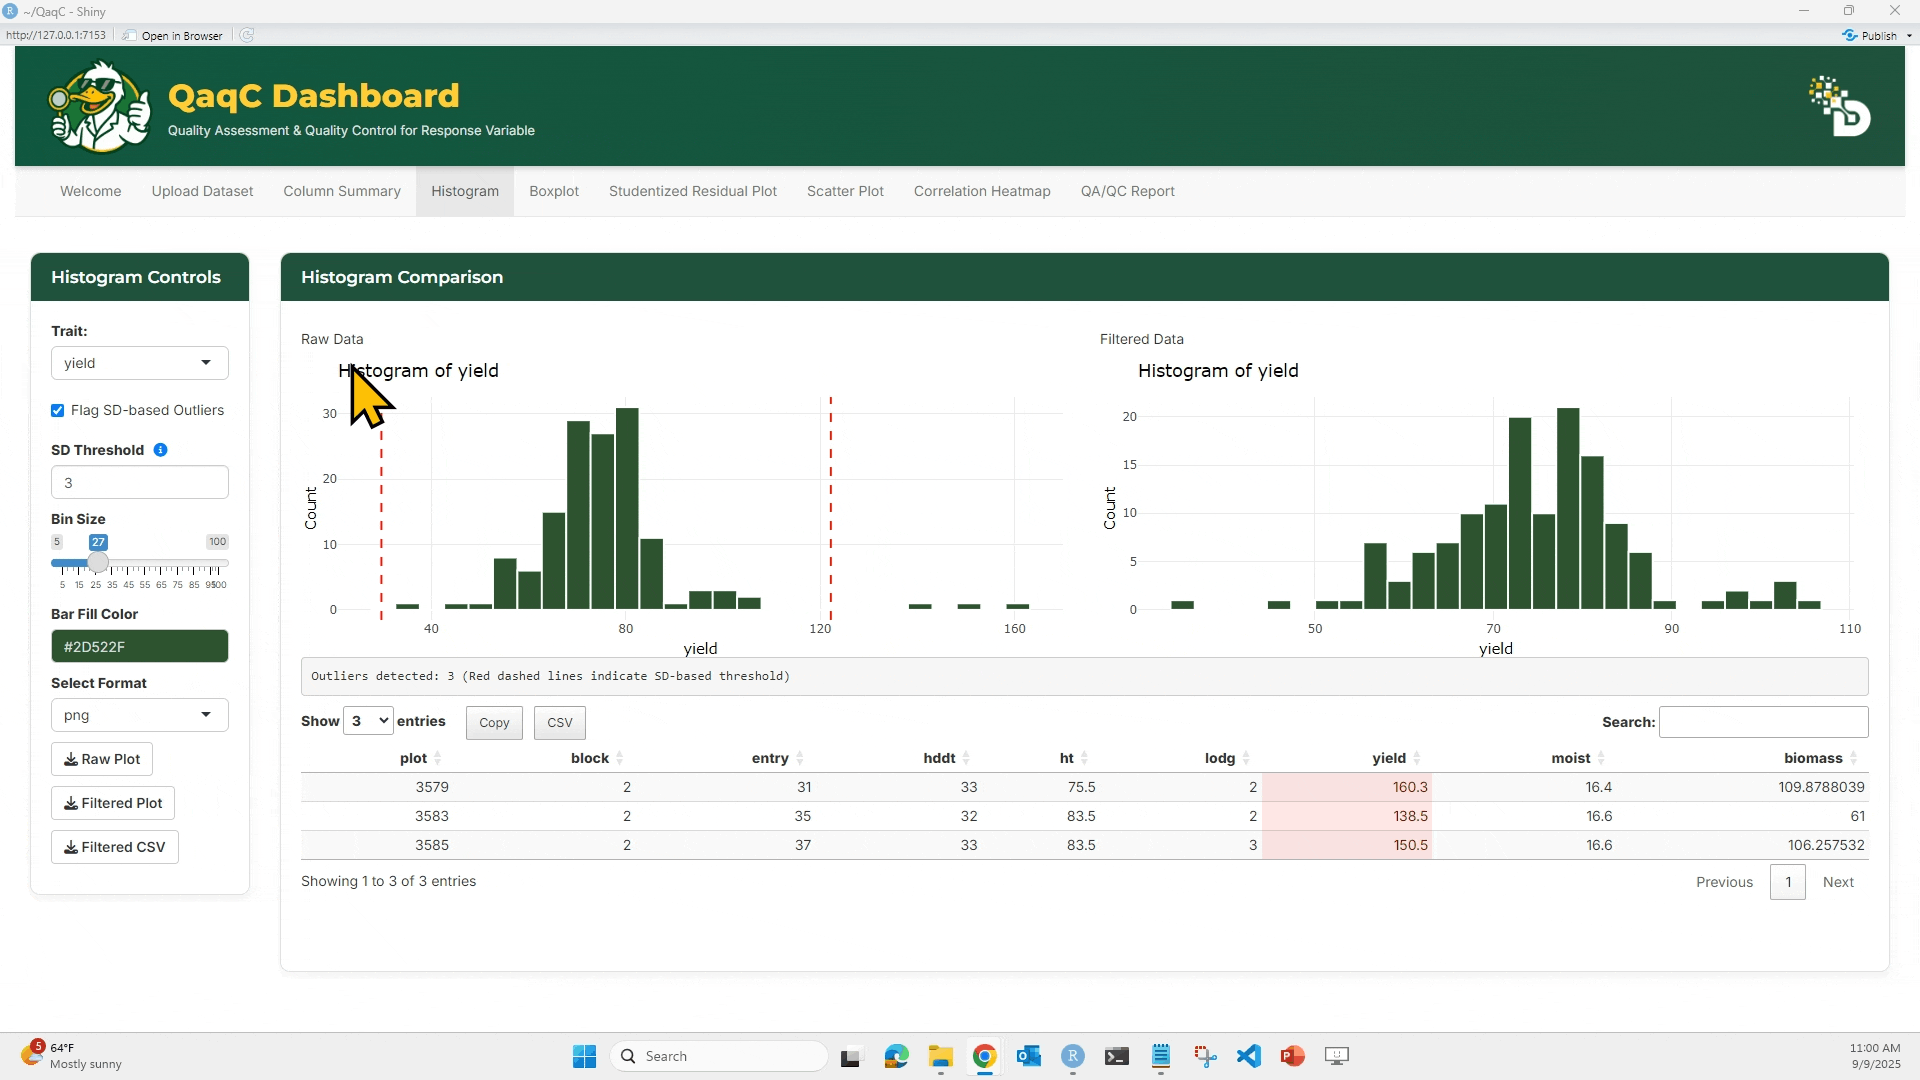This screenshot has width=1920, height=1080.
Task: Uncheck Flag SD-based Outliers
Action: [57, 410]
